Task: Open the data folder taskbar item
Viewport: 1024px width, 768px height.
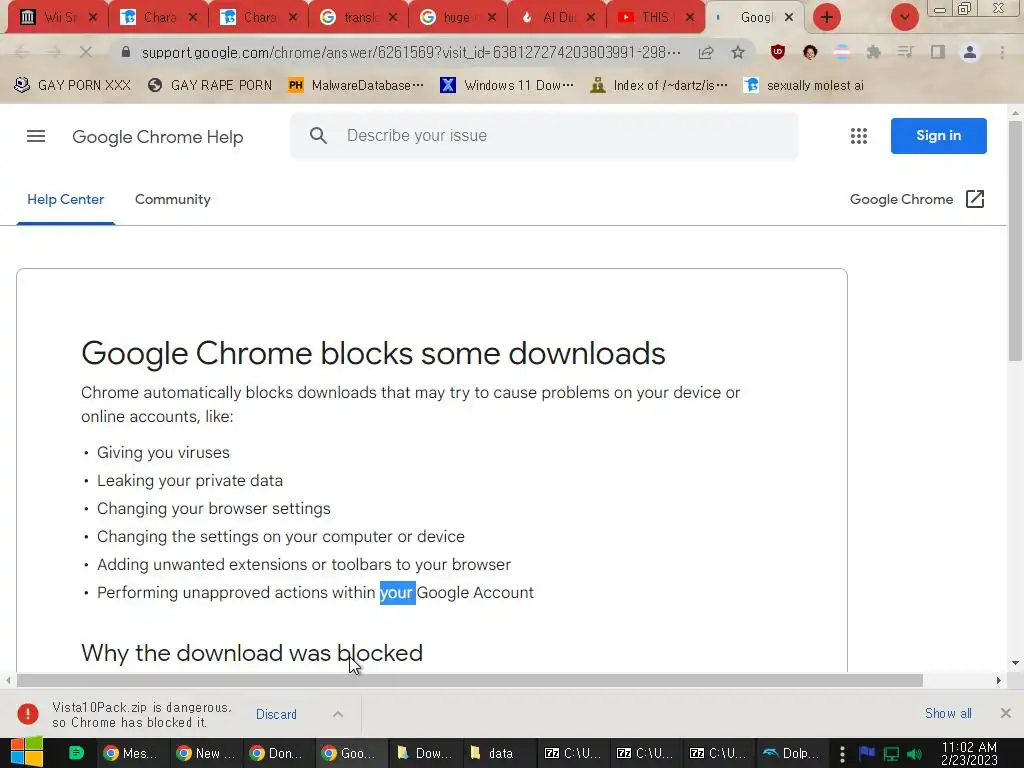Action: point(499,754)
